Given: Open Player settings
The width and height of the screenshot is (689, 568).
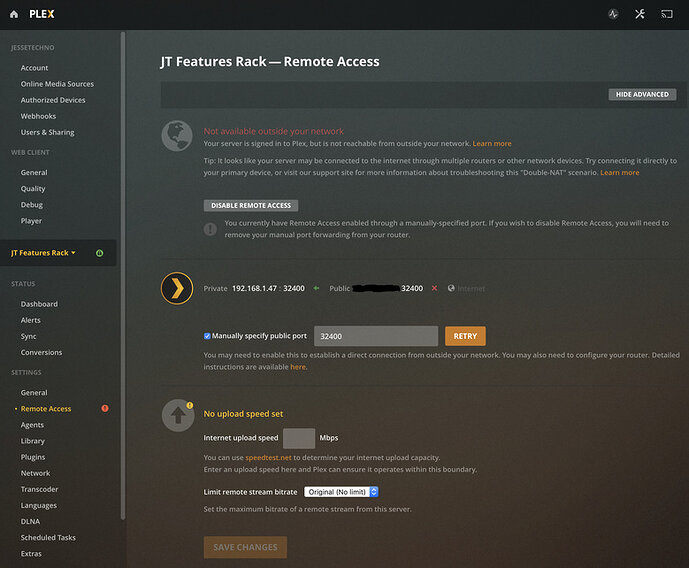Looking at the screenshot, I should coord(31,221).
